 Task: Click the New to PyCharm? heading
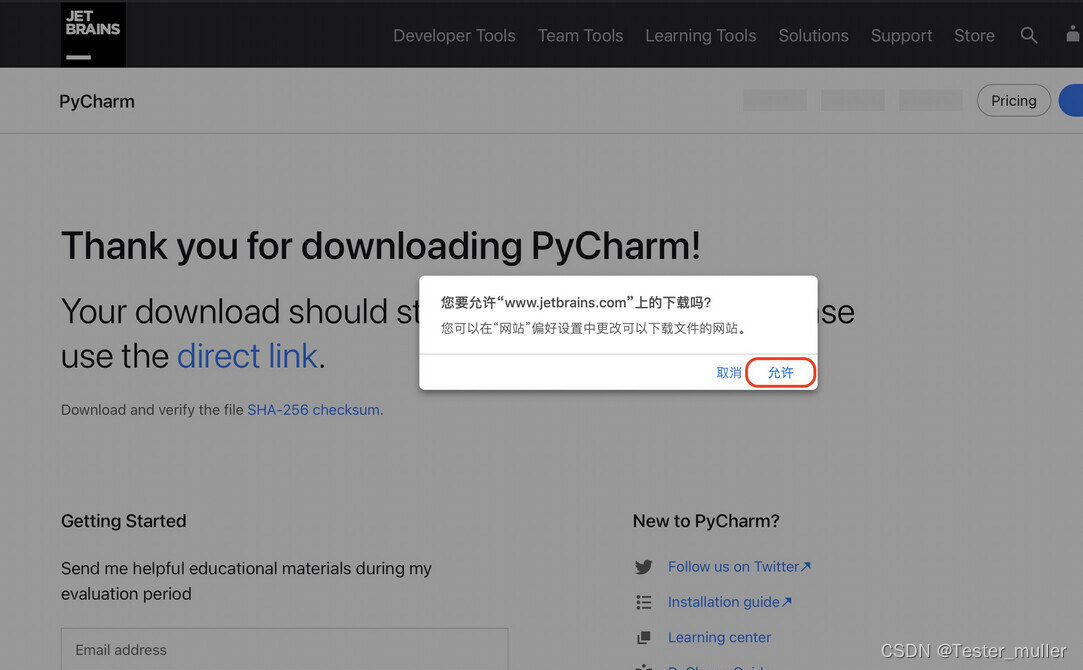[706, 521]
